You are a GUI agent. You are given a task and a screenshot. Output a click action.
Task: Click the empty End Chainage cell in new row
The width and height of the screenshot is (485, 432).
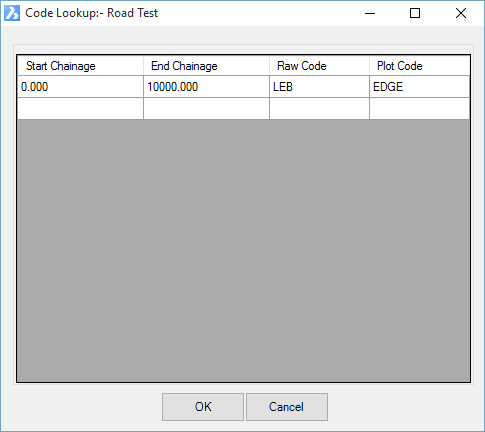tap(206, 108)
